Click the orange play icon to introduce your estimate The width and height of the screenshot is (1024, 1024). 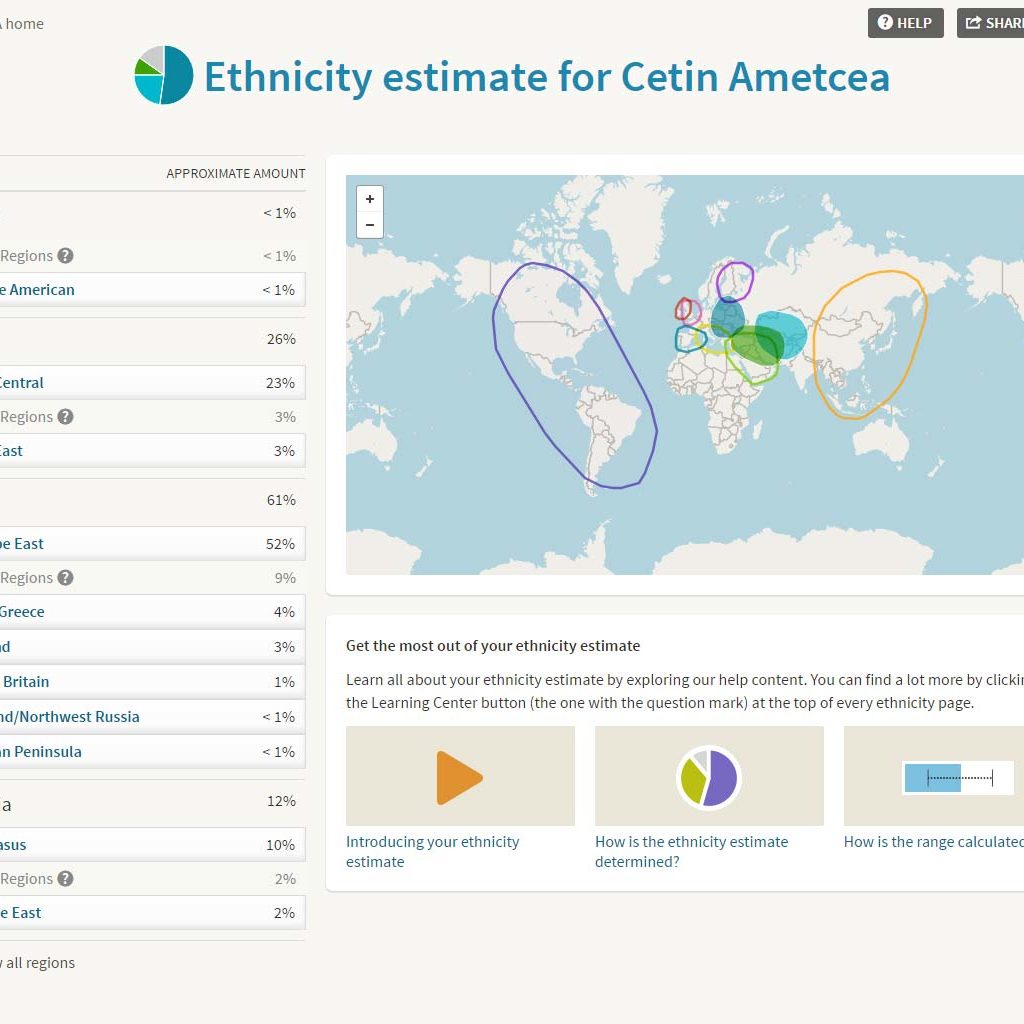[x=460, y=775]
